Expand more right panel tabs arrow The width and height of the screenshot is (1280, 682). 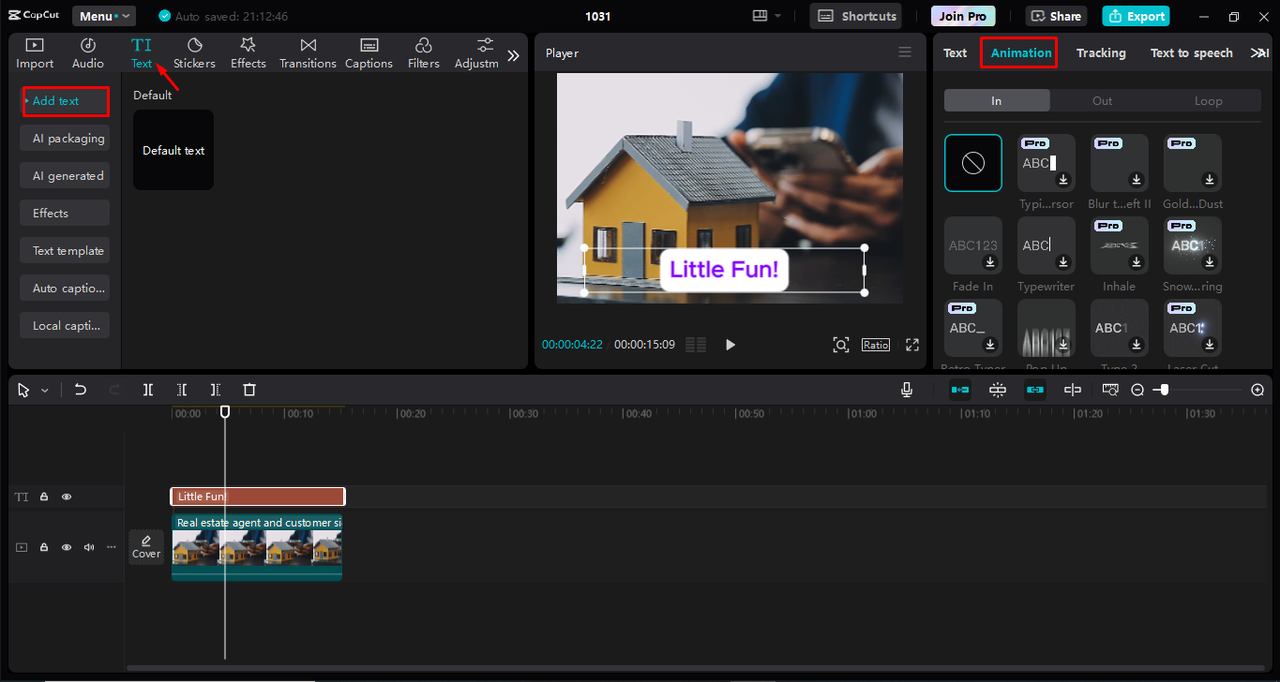1259,53
